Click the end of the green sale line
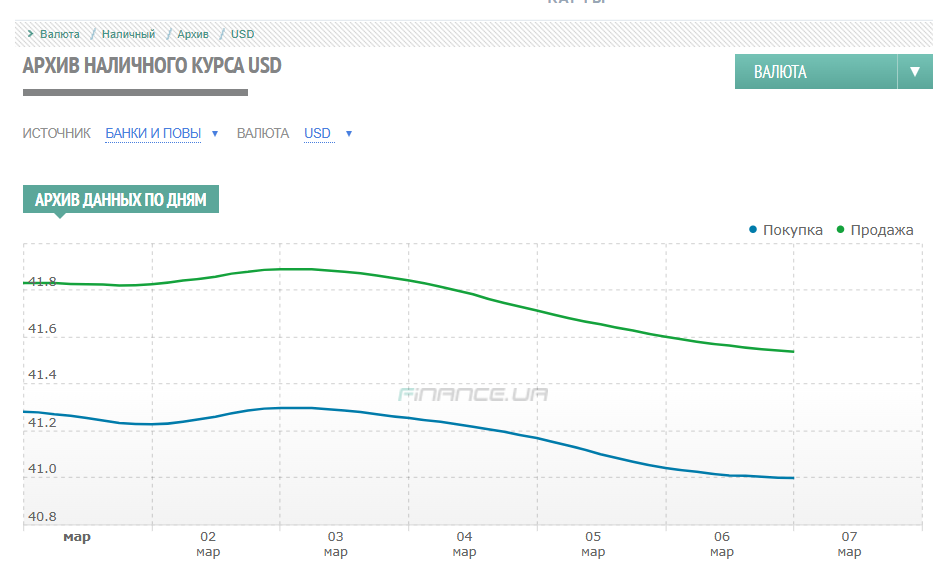 pyautogui.click(x=793, y=352)
